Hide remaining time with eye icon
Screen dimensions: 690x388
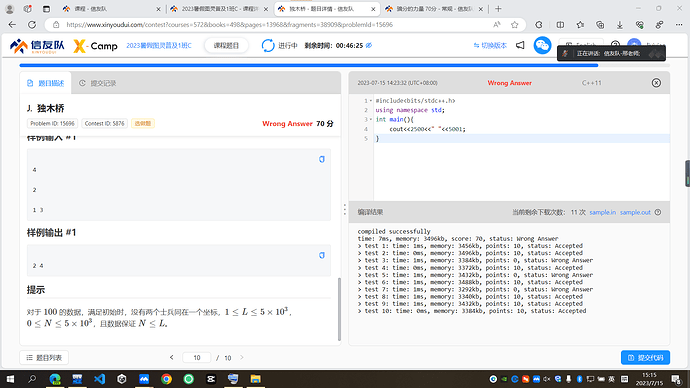pos(369,45)
